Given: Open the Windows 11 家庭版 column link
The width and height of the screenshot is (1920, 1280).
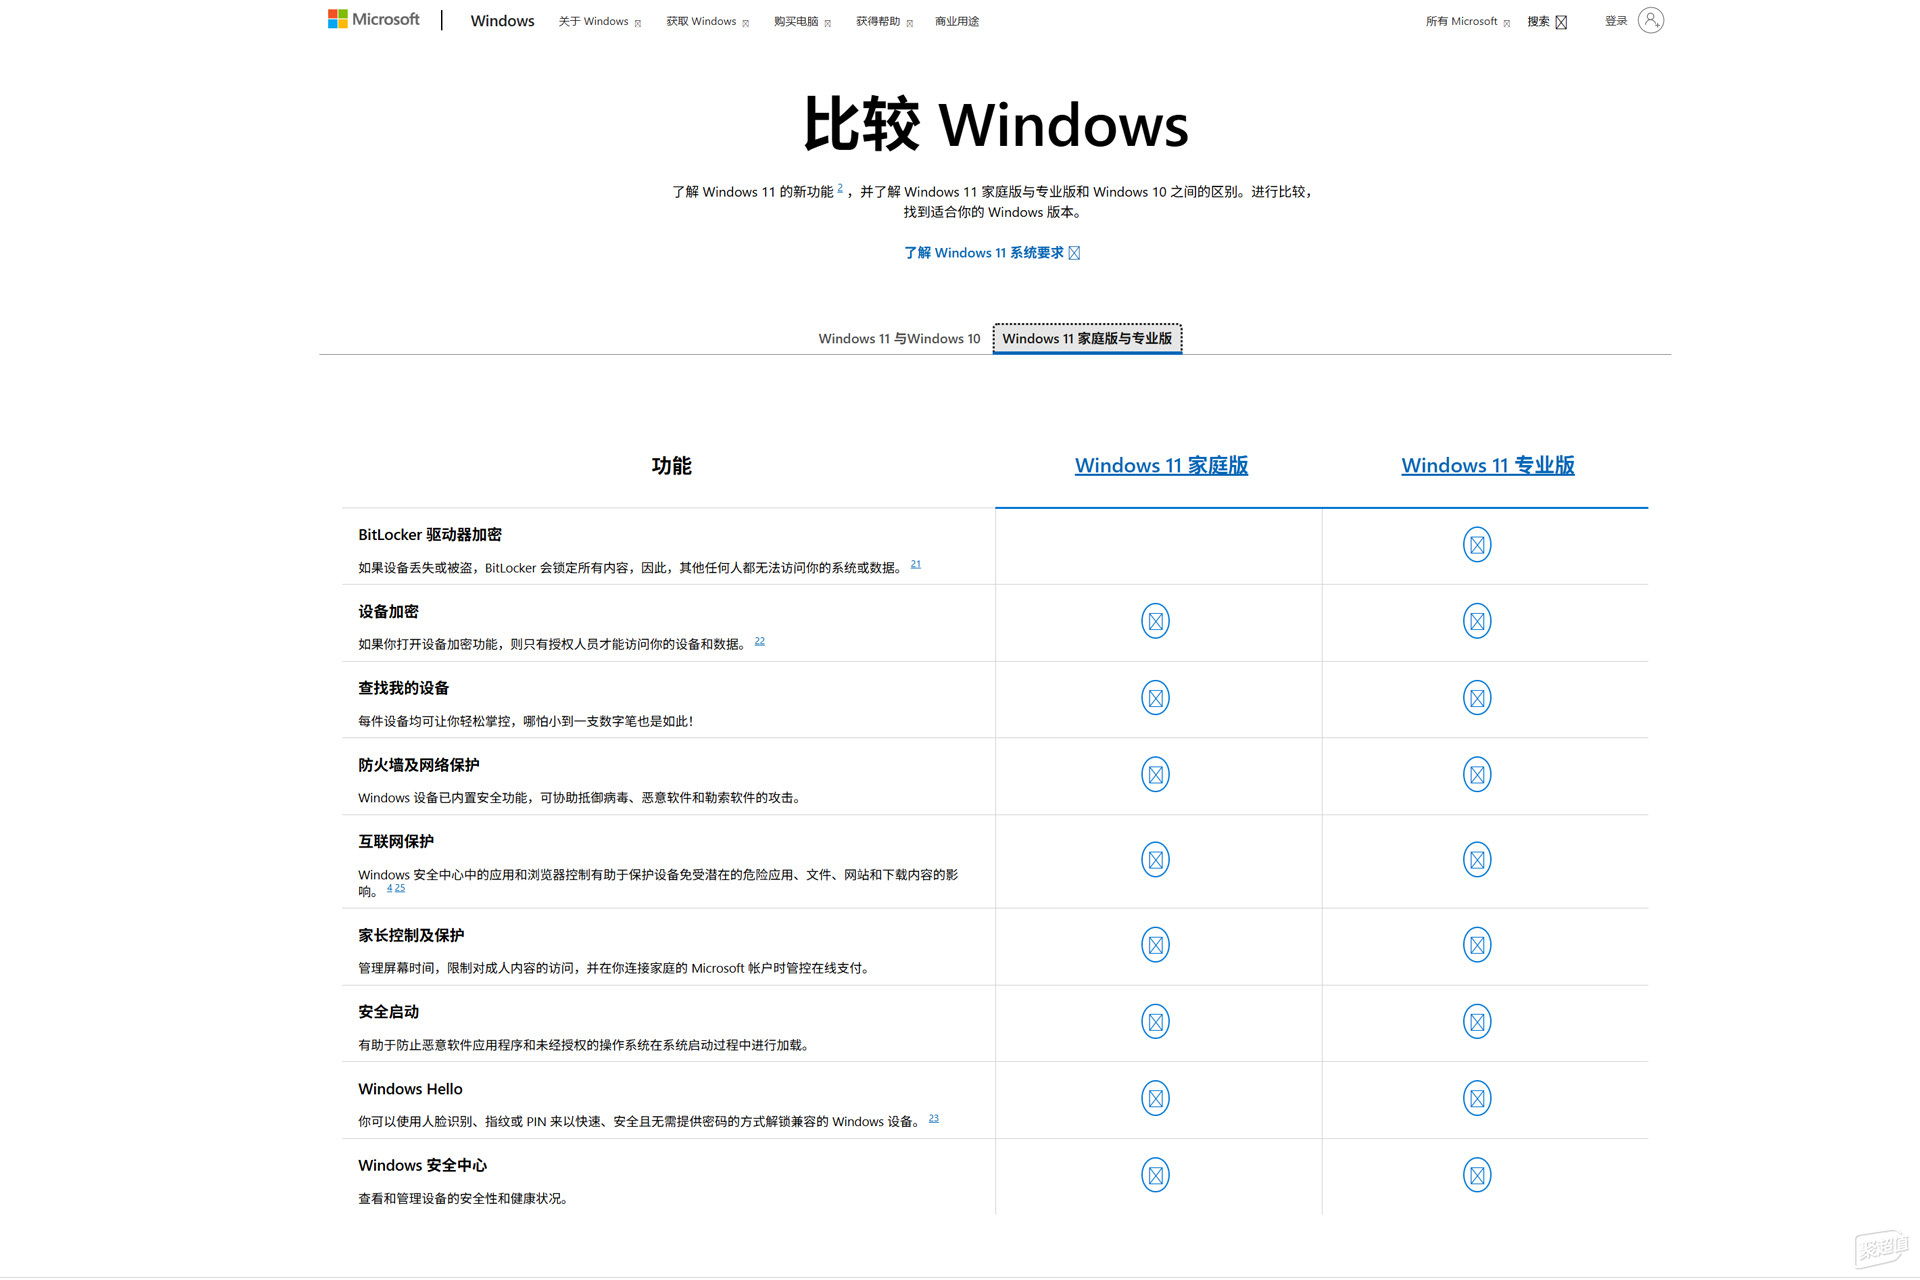Looking at the screenshot, I should [x=1161, y=465].
